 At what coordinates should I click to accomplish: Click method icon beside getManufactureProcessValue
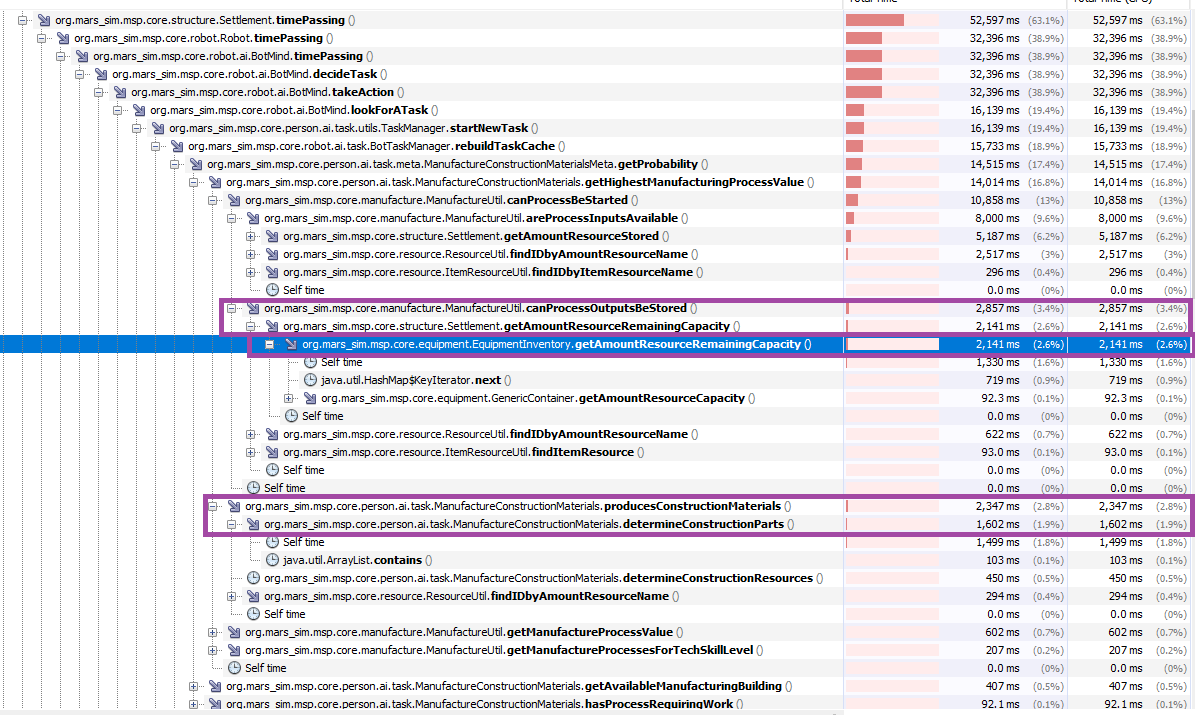tap(235, 632)
